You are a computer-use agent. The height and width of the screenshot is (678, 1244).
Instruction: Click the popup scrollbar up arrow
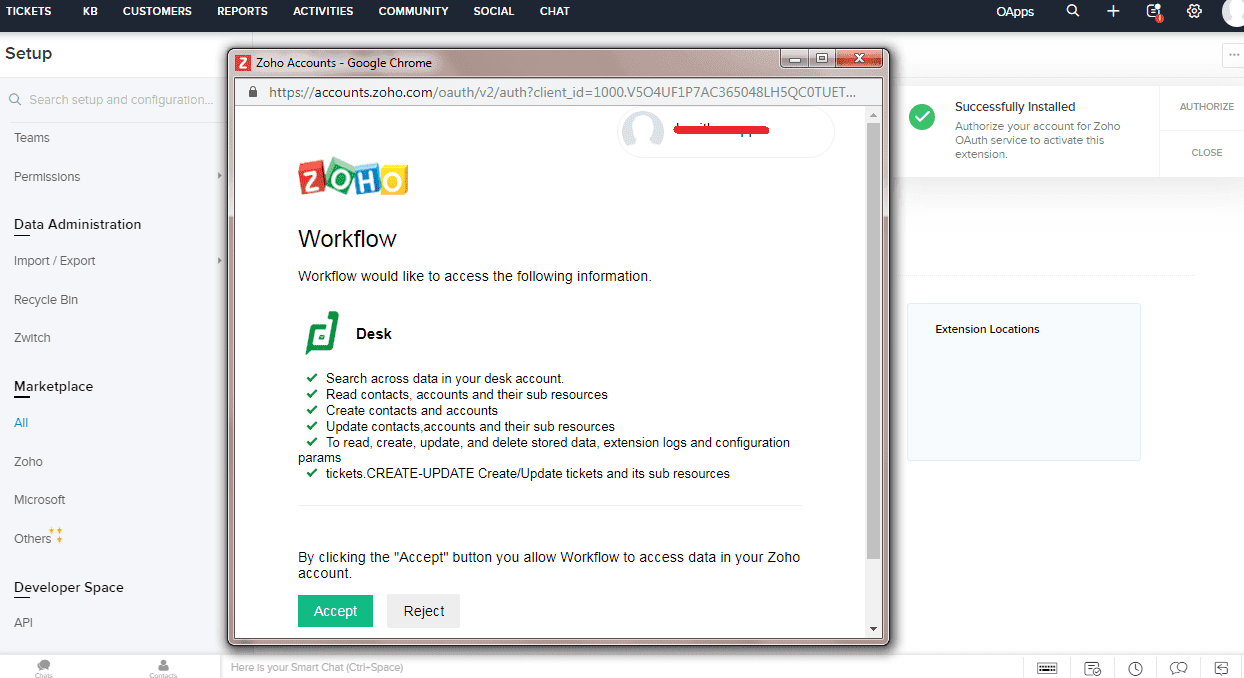point(873,115)
